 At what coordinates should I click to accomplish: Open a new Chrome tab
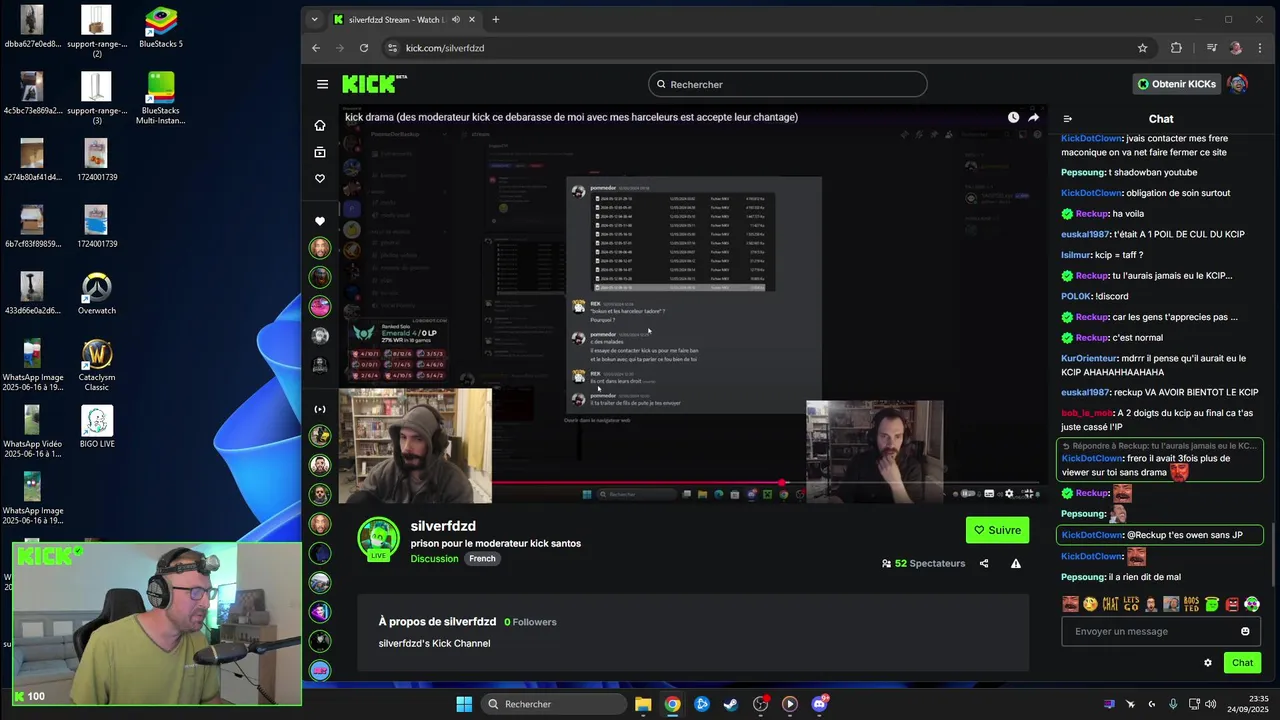(495, 19)
